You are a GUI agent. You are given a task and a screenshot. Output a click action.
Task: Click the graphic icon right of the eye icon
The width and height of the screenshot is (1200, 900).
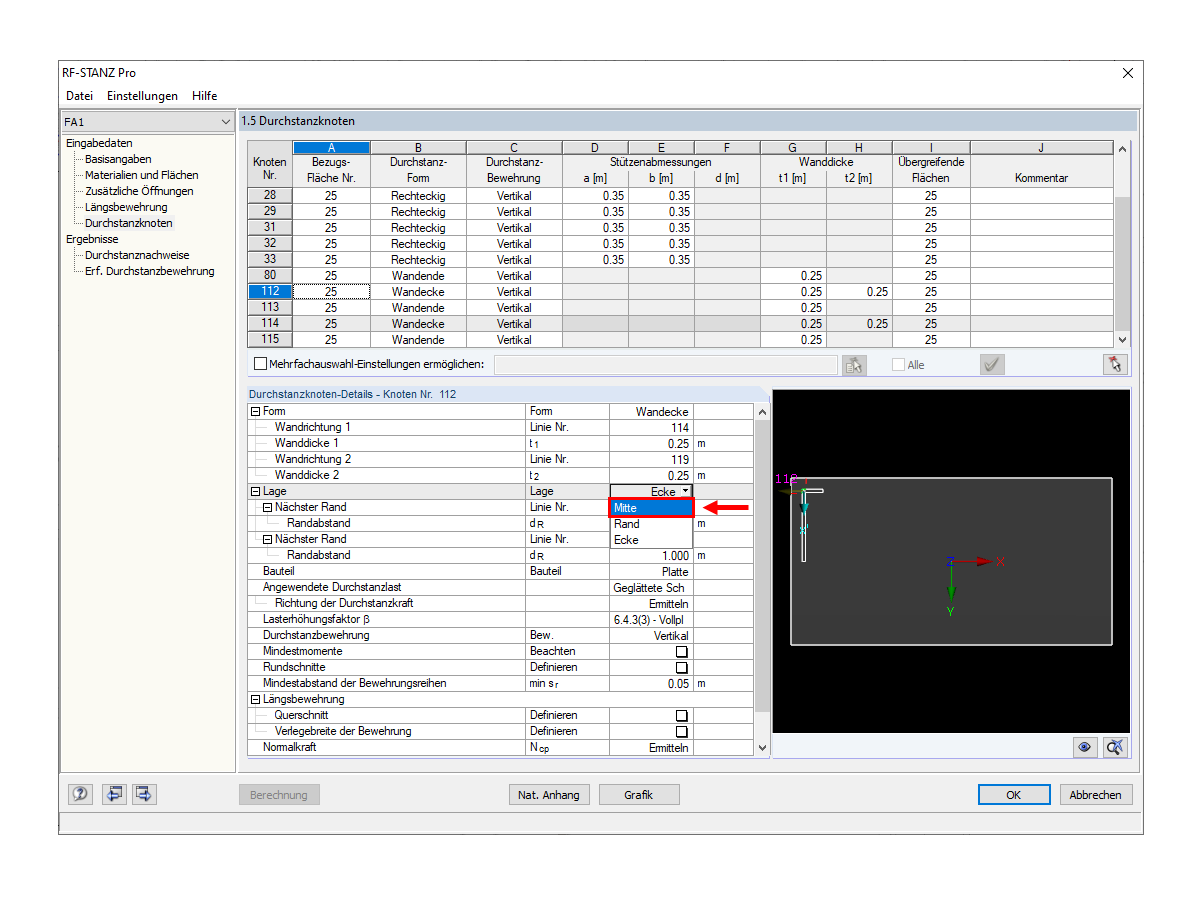pyautogui.click(x=1117, y=747)
